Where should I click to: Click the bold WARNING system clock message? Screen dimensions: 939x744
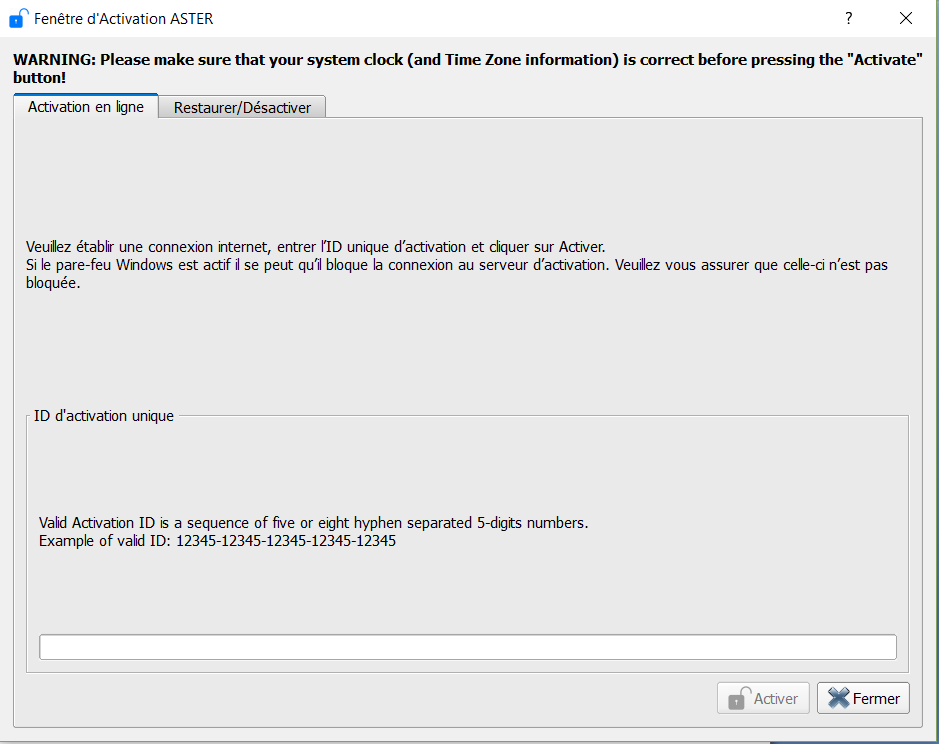466,60
